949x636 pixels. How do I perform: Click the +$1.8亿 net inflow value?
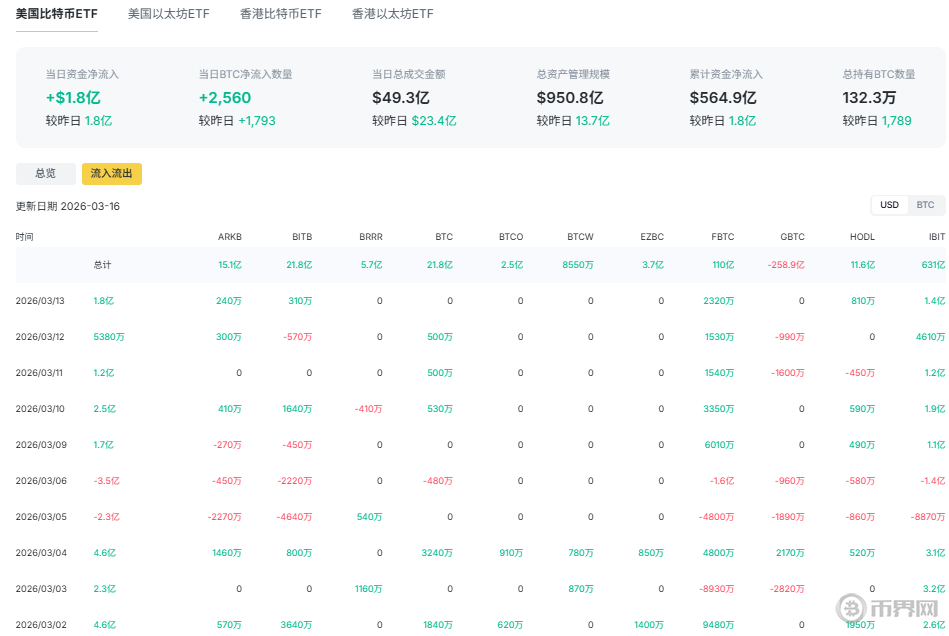(x=73, y=97)
